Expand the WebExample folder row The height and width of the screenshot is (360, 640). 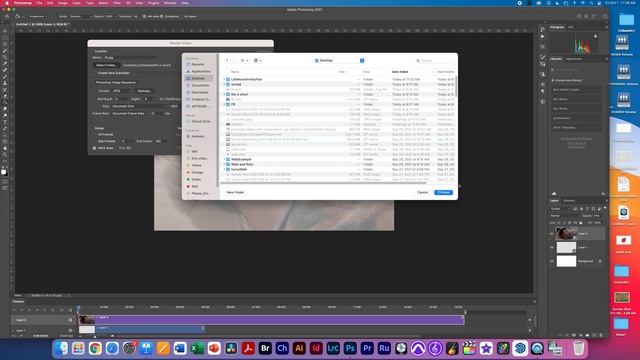point(224,159)
